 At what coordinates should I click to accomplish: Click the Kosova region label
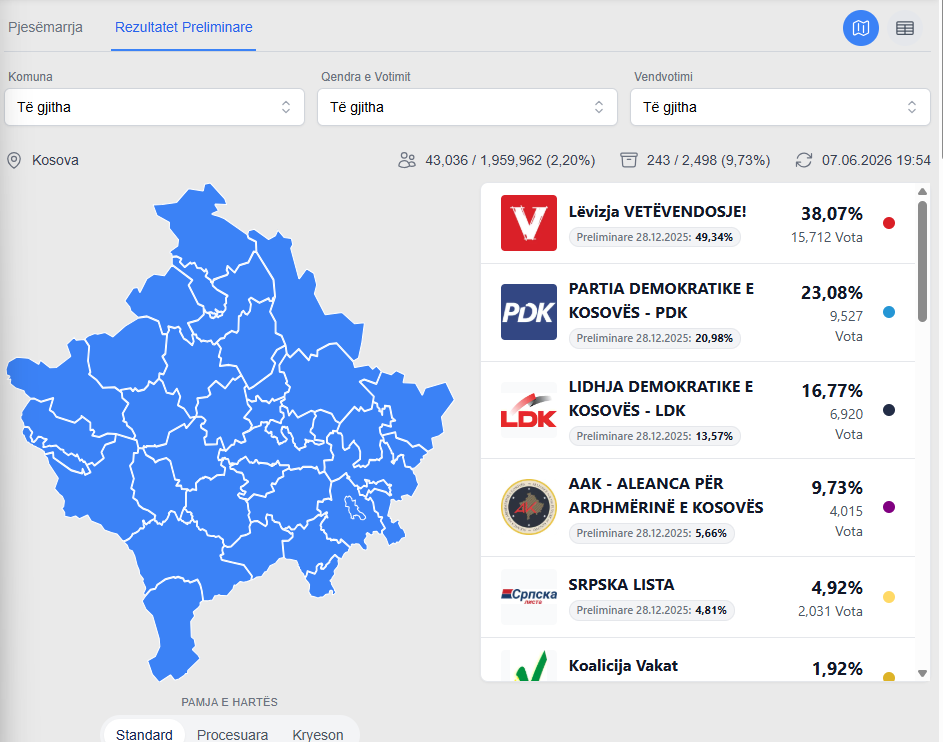tap(55, 161)
